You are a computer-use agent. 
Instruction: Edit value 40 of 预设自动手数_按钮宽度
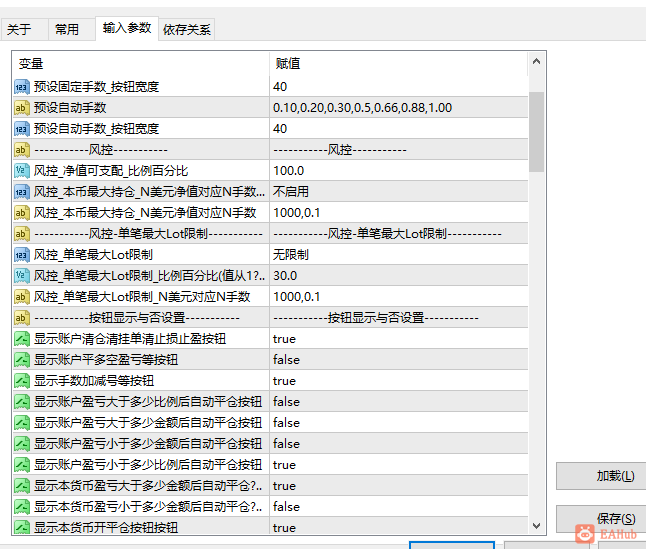pos(398,129)
